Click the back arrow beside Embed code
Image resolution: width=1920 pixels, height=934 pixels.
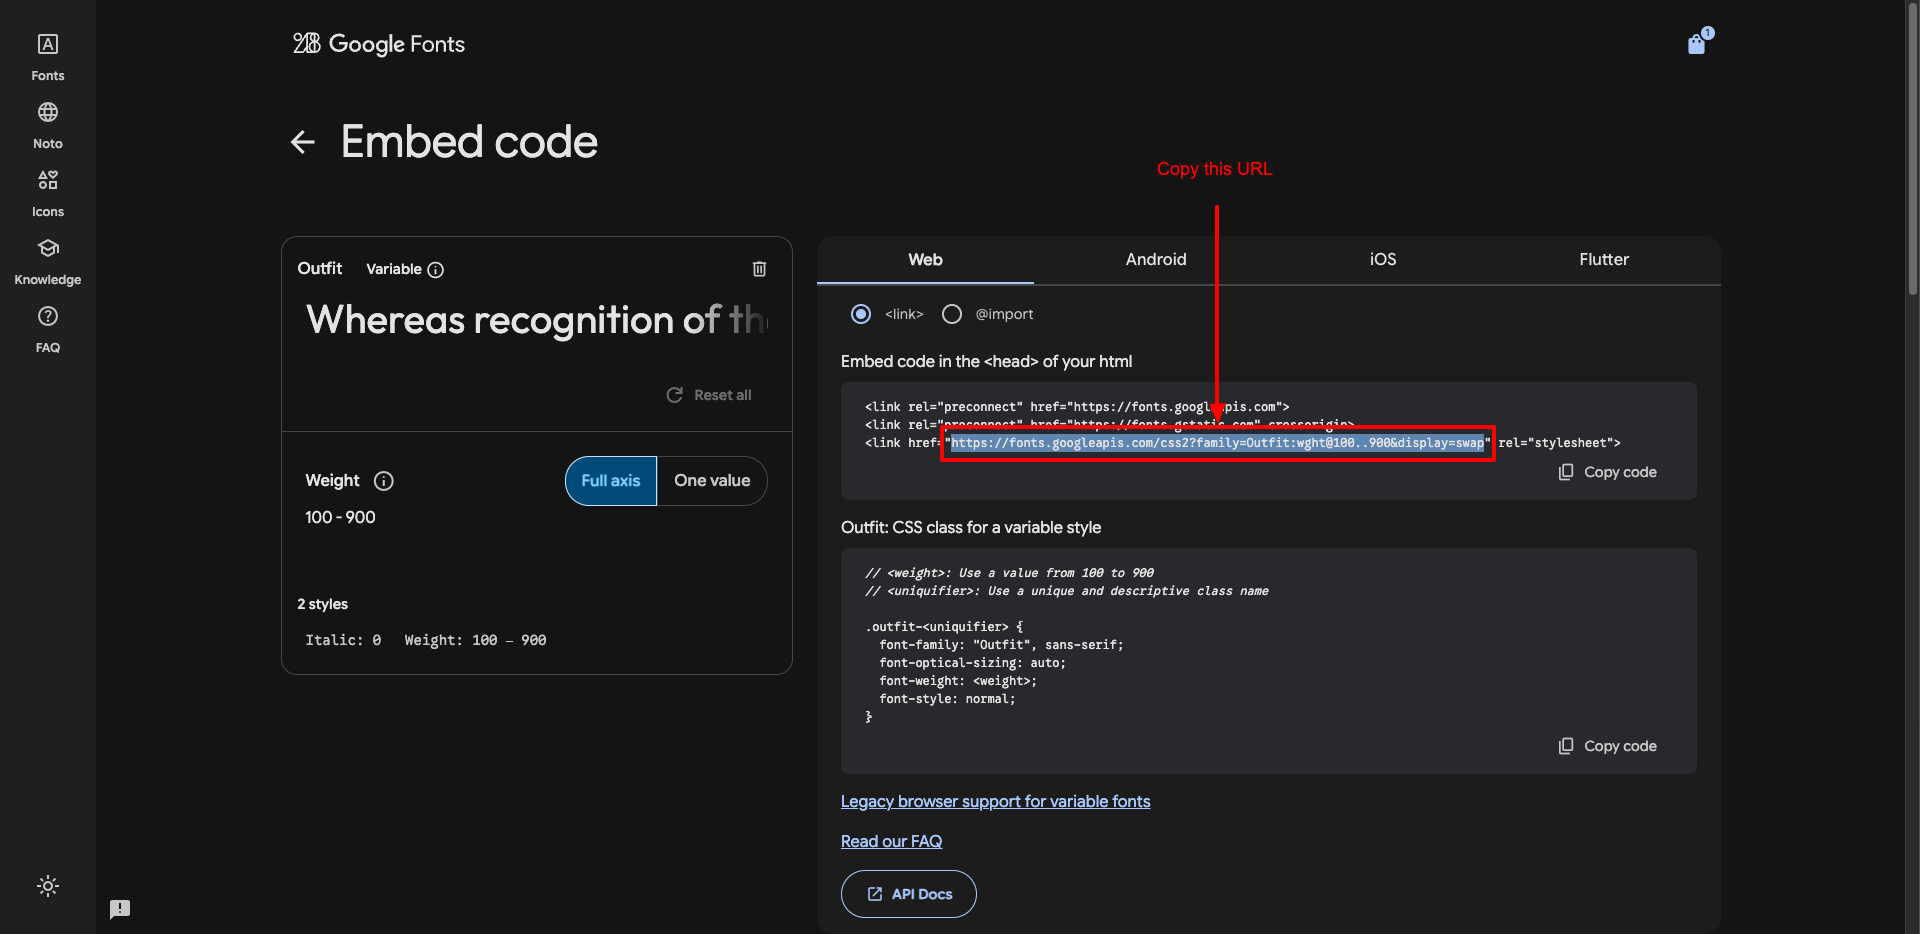(303, 142)
